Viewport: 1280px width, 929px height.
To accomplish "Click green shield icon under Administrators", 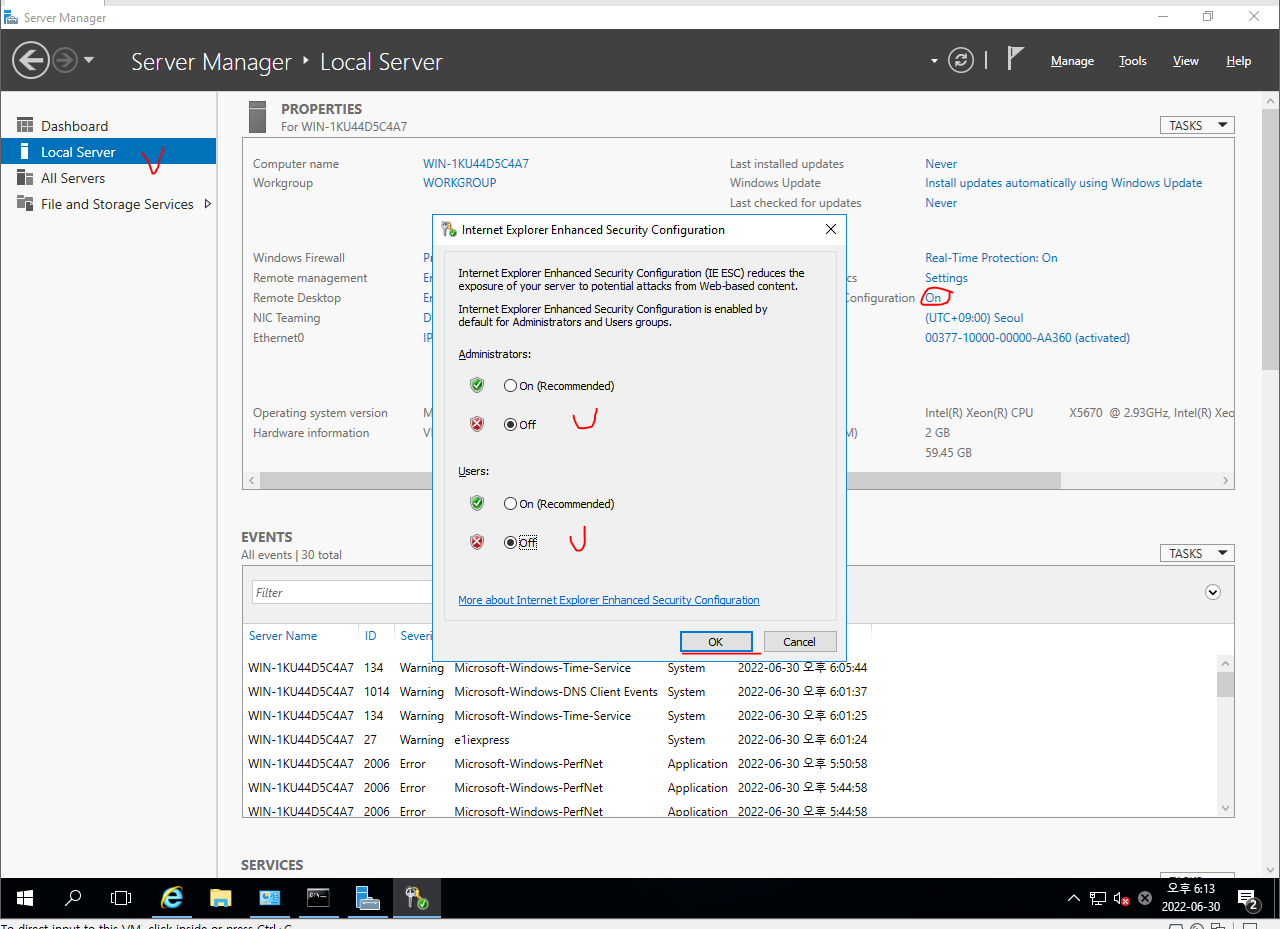I will 477,385.
